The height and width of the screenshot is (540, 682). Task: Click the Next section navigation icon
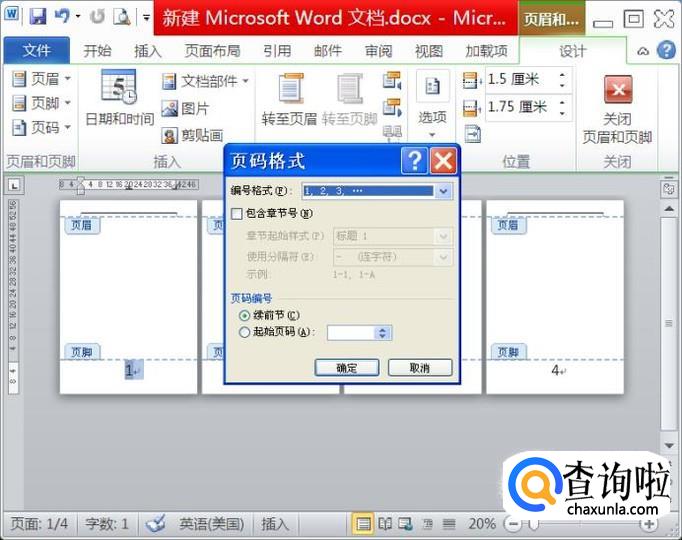[392, 107]
